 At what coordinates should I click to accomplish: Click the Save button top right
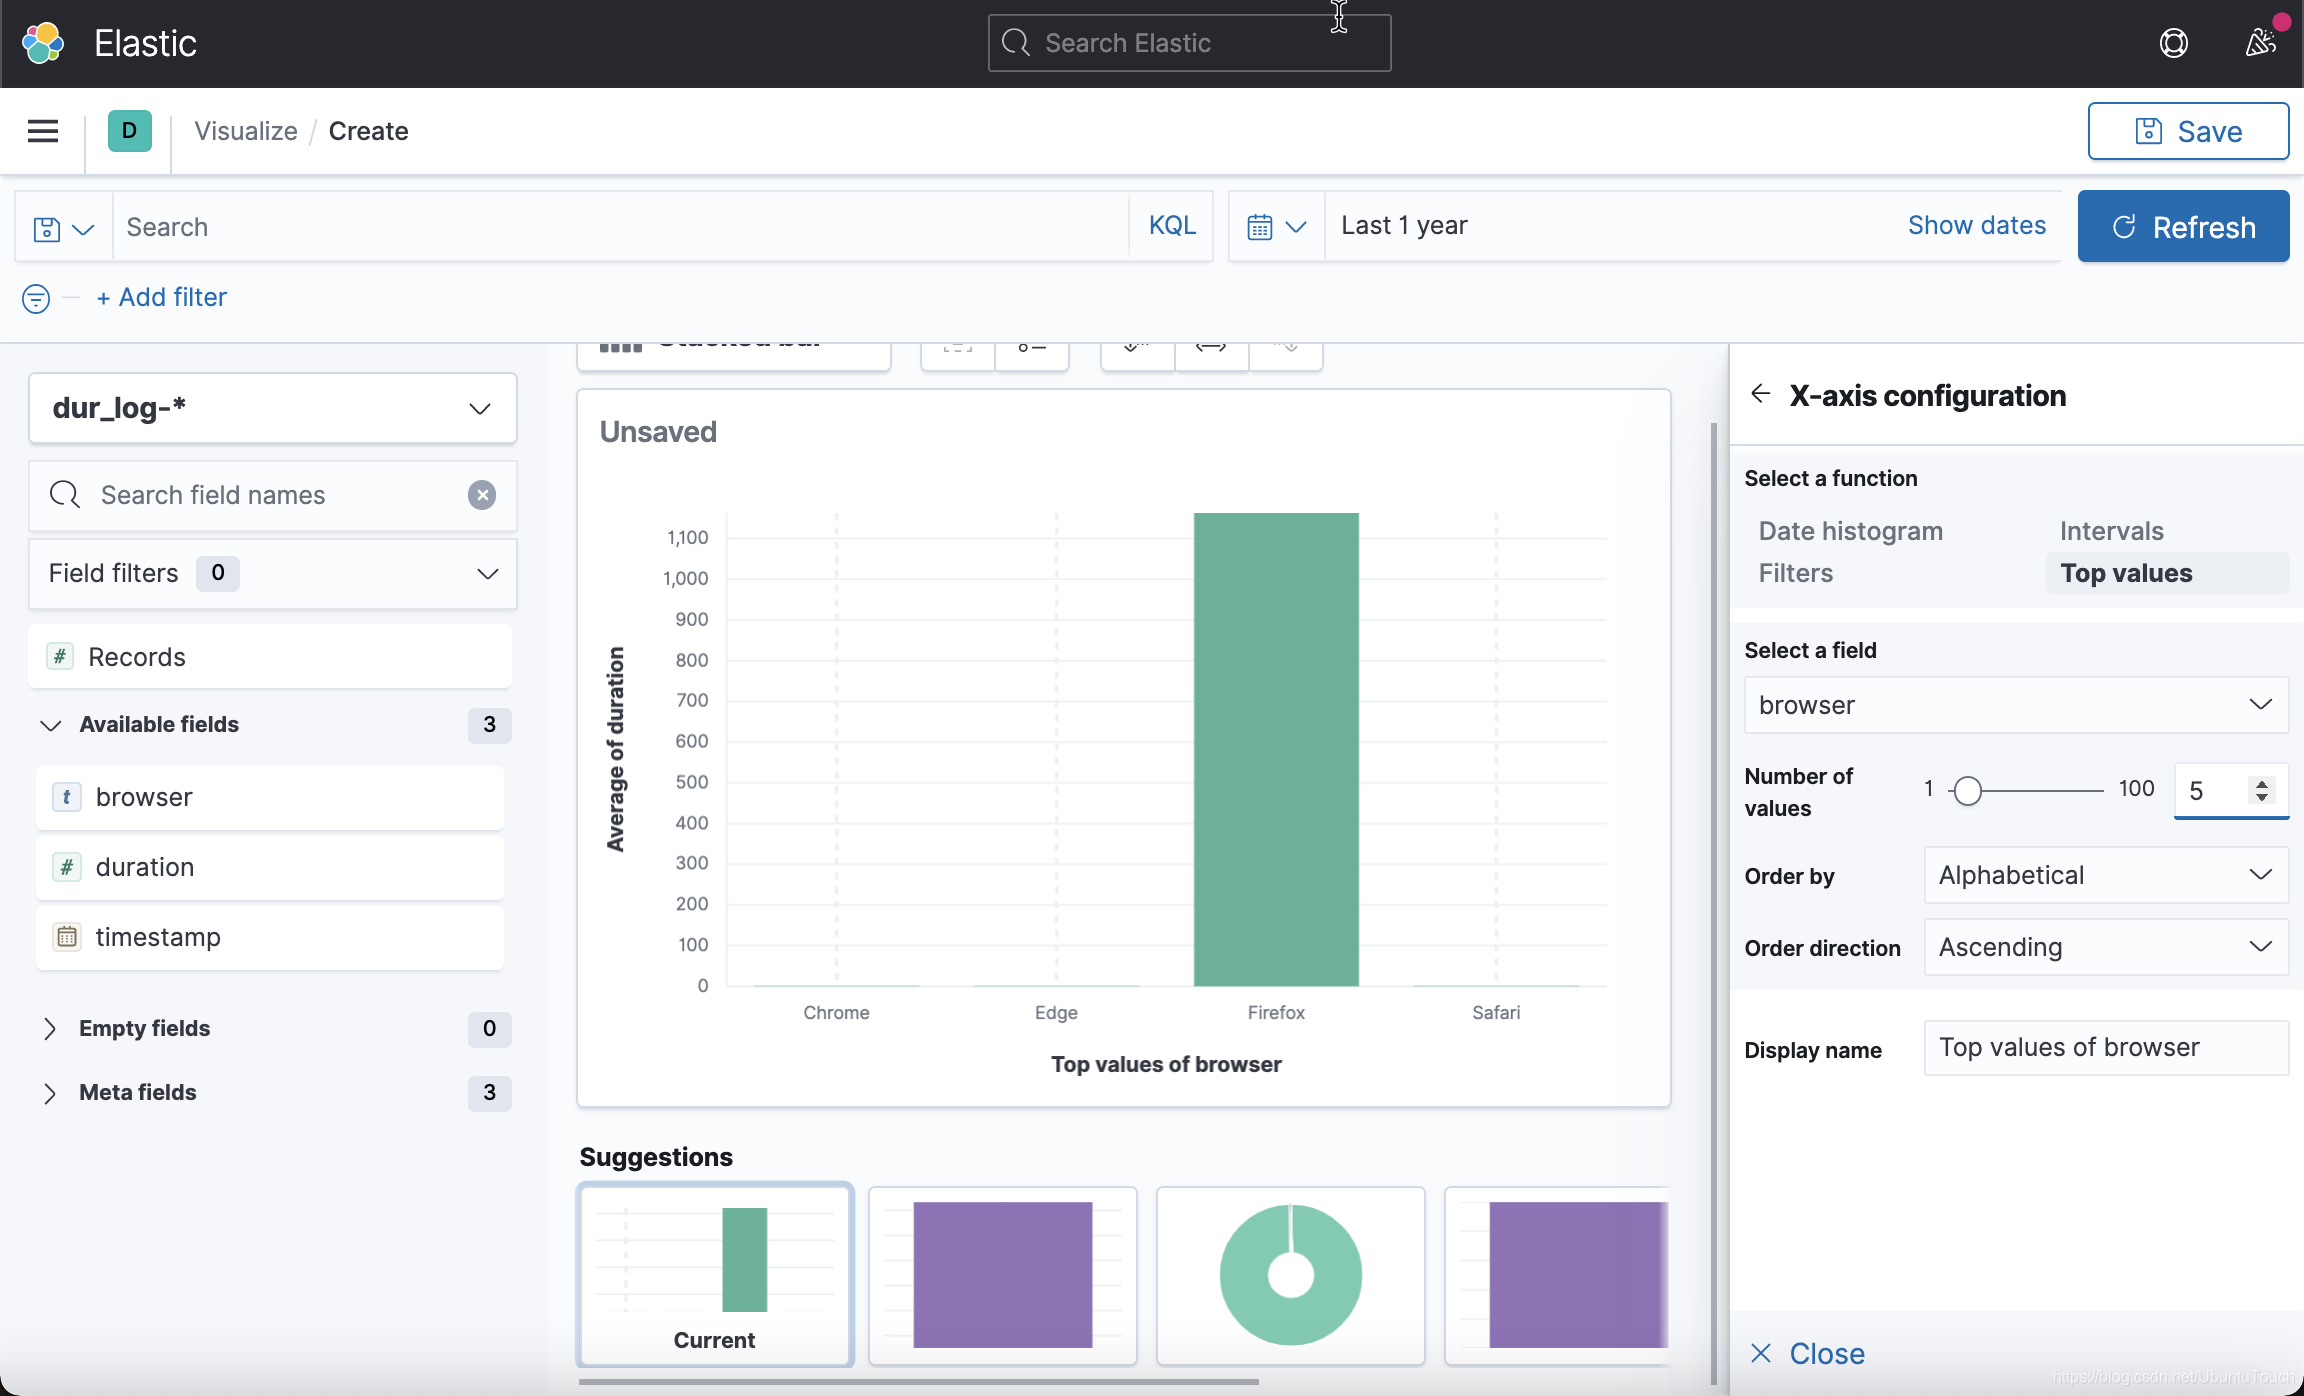coord(2187,130)
